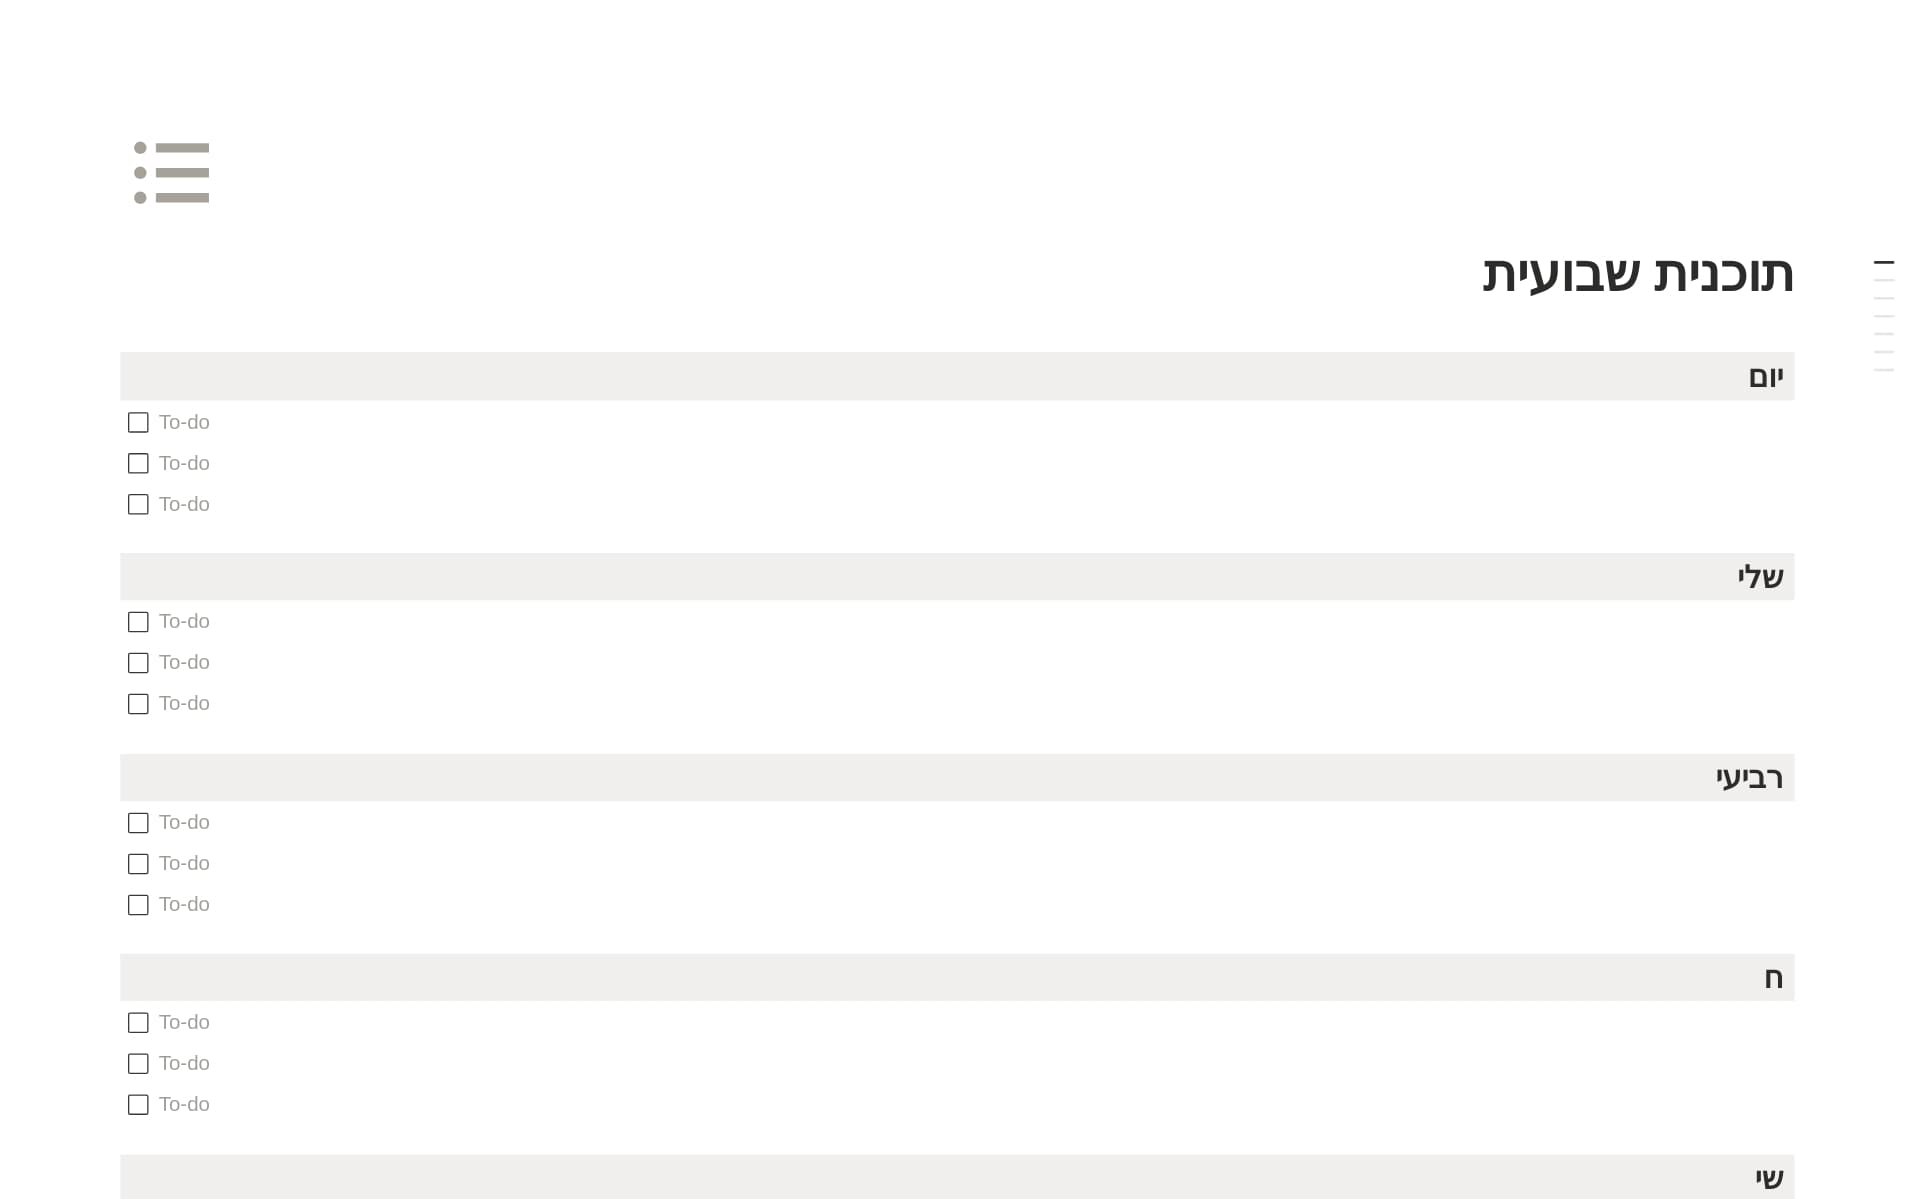
Task: Tick the second To-do checkbox under יום
Action: point(138,464)
